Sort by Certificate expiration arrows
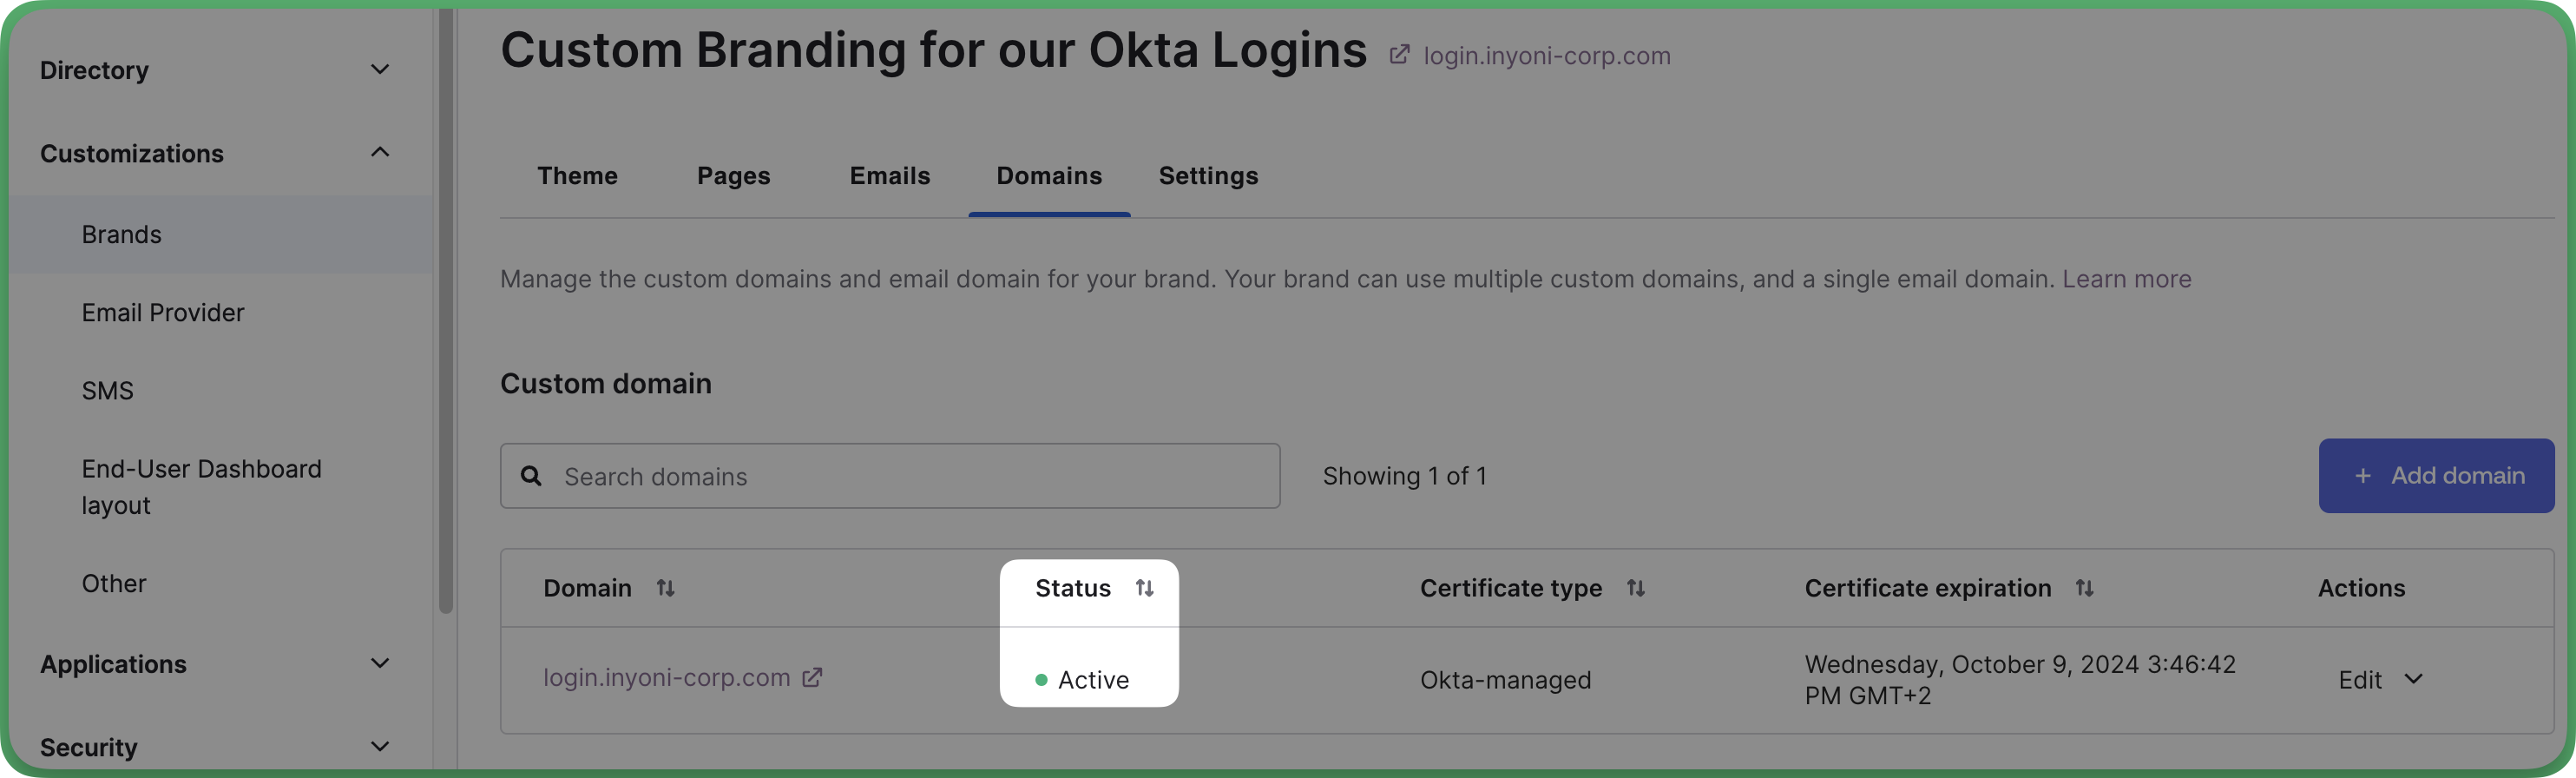This screenshot has height=778, width=2576. click(2084, 588)
